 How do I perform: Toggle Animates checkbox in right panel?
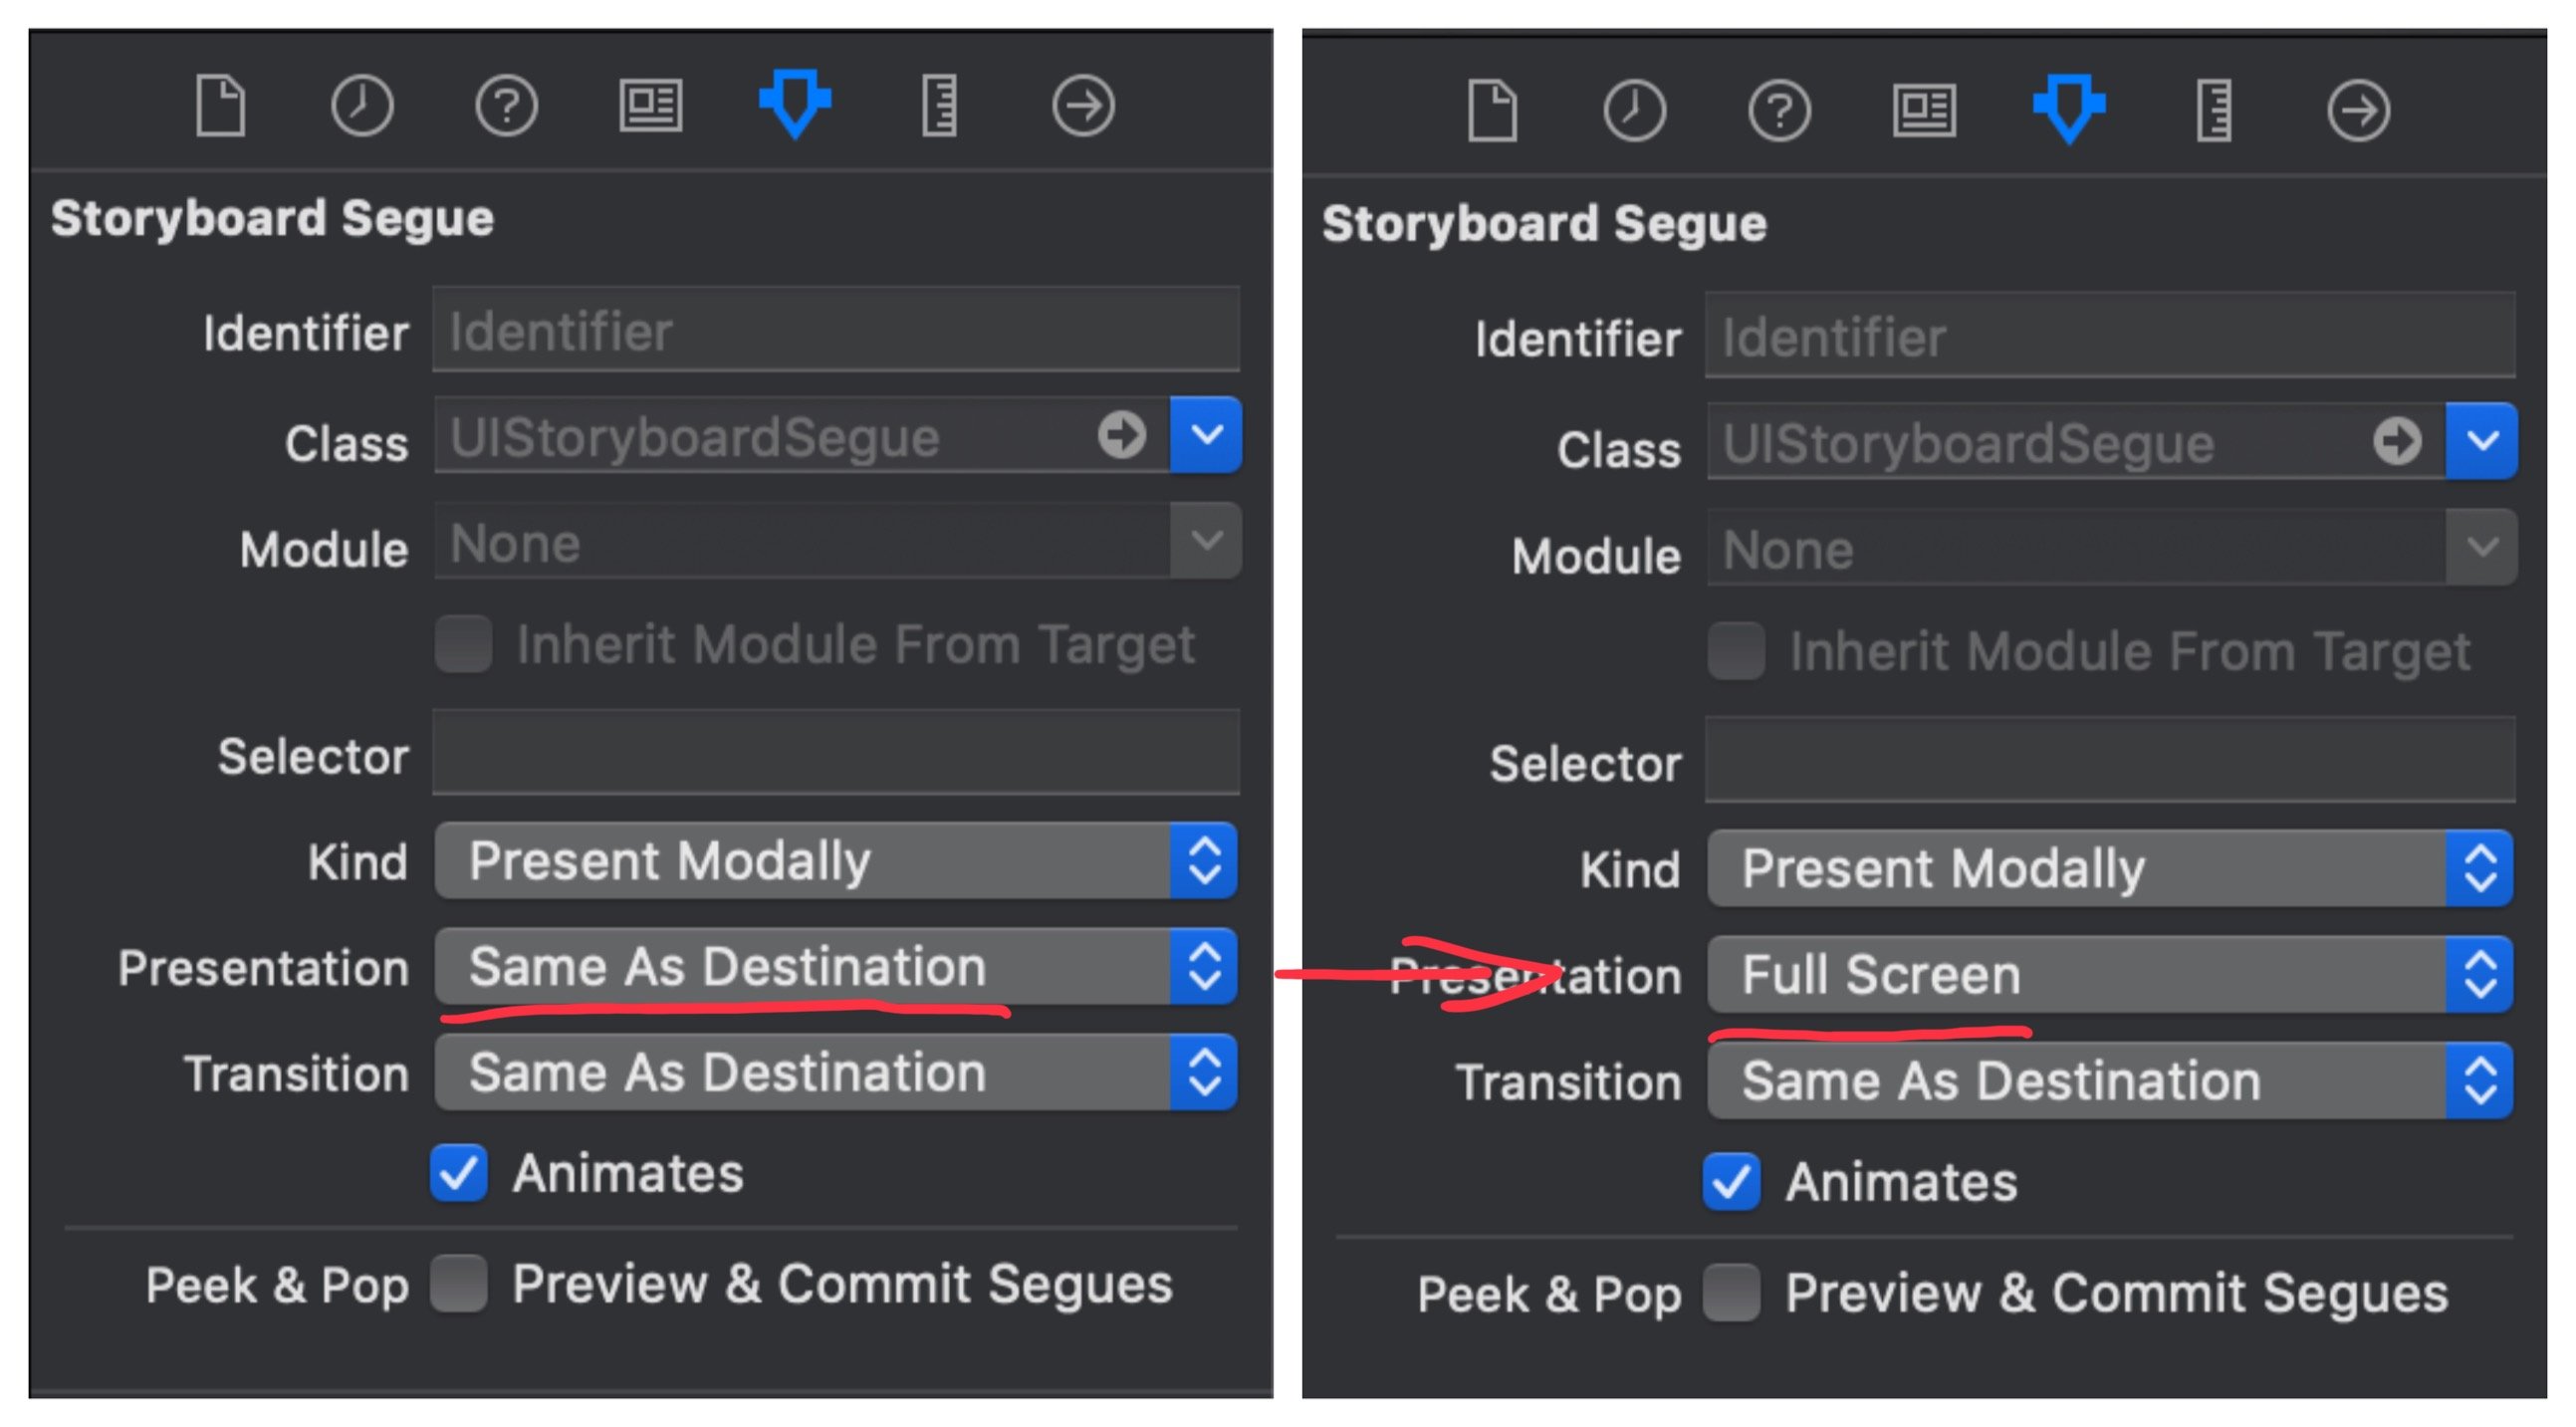pyautogui.click(x=1732, y=1181)
